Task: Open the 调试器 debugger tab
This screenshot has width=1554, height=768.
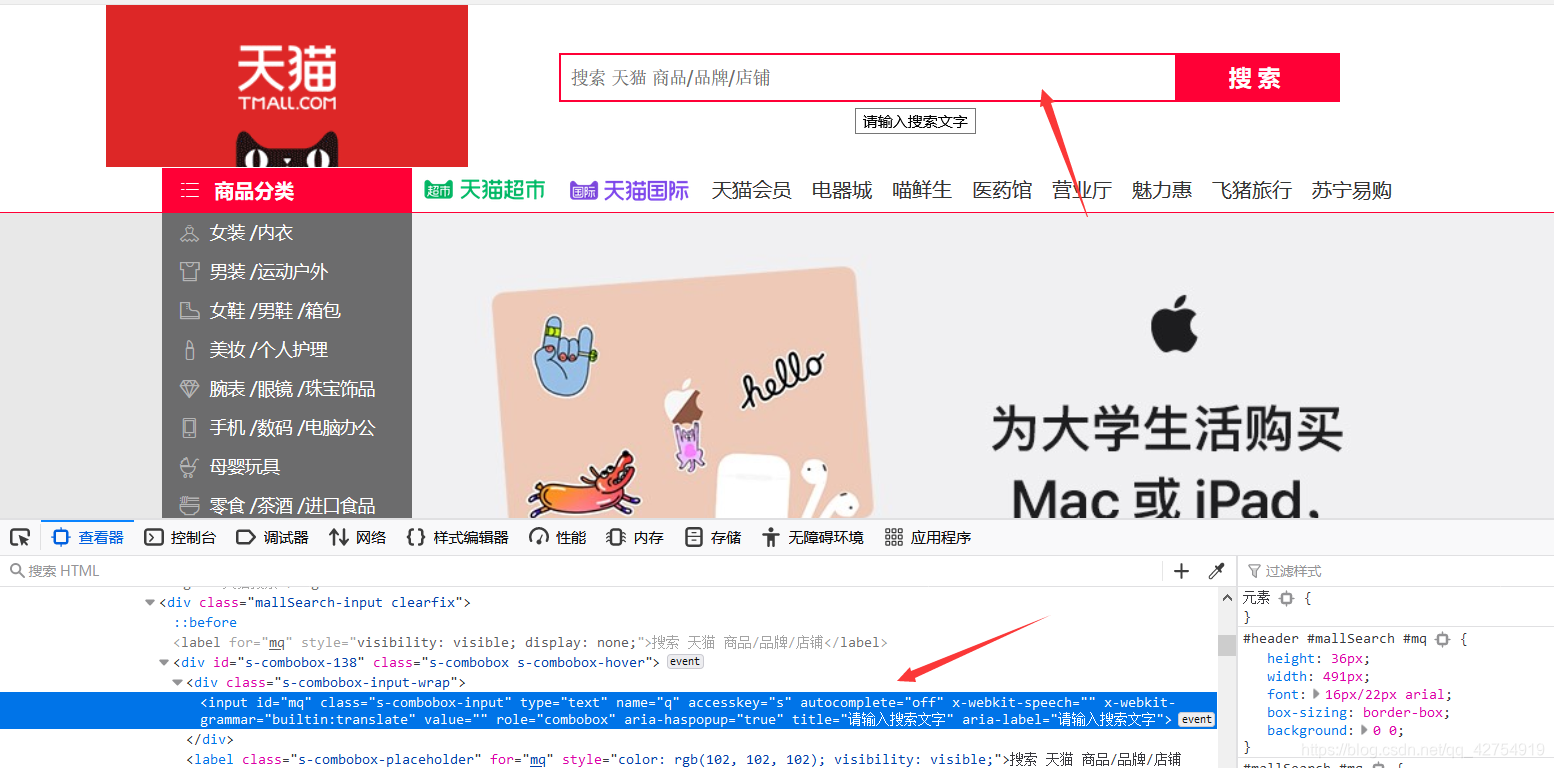Action: coord(272,538)
